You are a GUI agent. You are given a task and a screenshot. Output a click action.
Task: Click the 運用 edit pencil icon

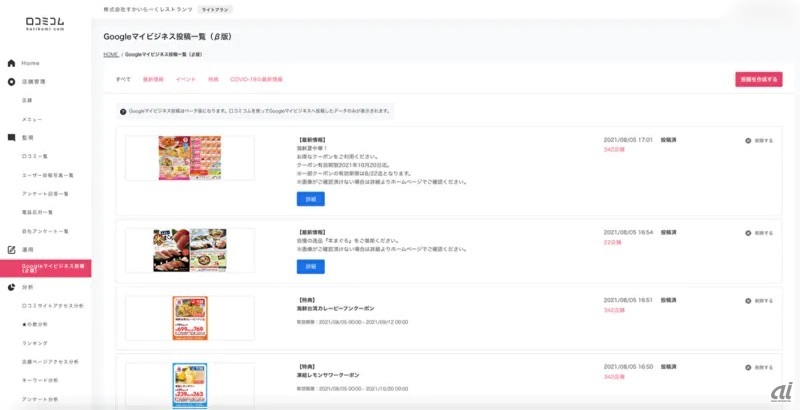(11, 250)
